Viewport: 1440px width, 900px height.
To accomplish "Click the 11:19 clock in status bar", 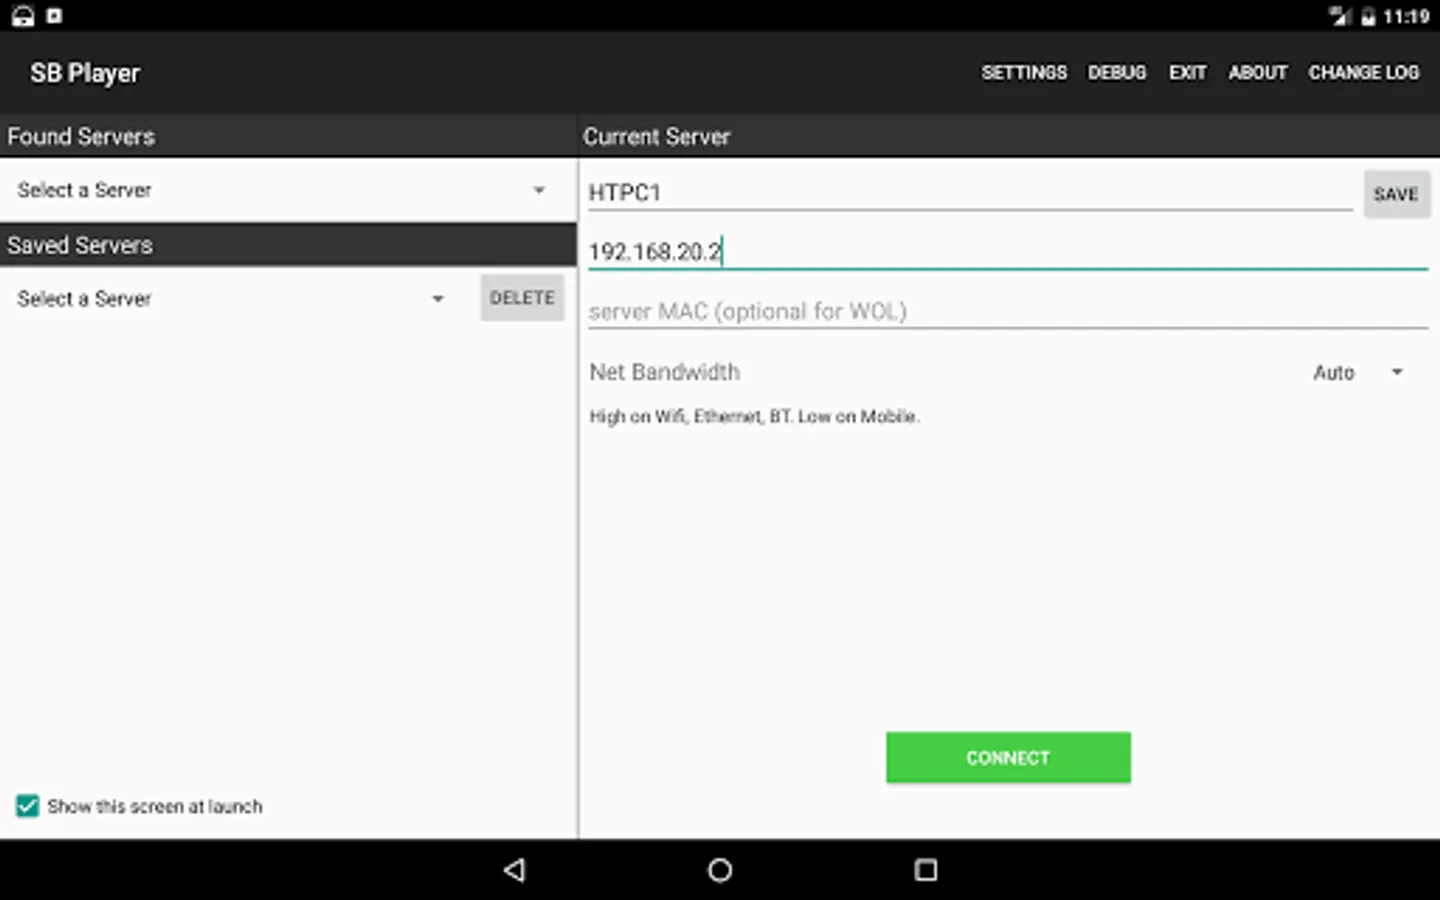I will pyautogui.click(x=1406, y=16).
